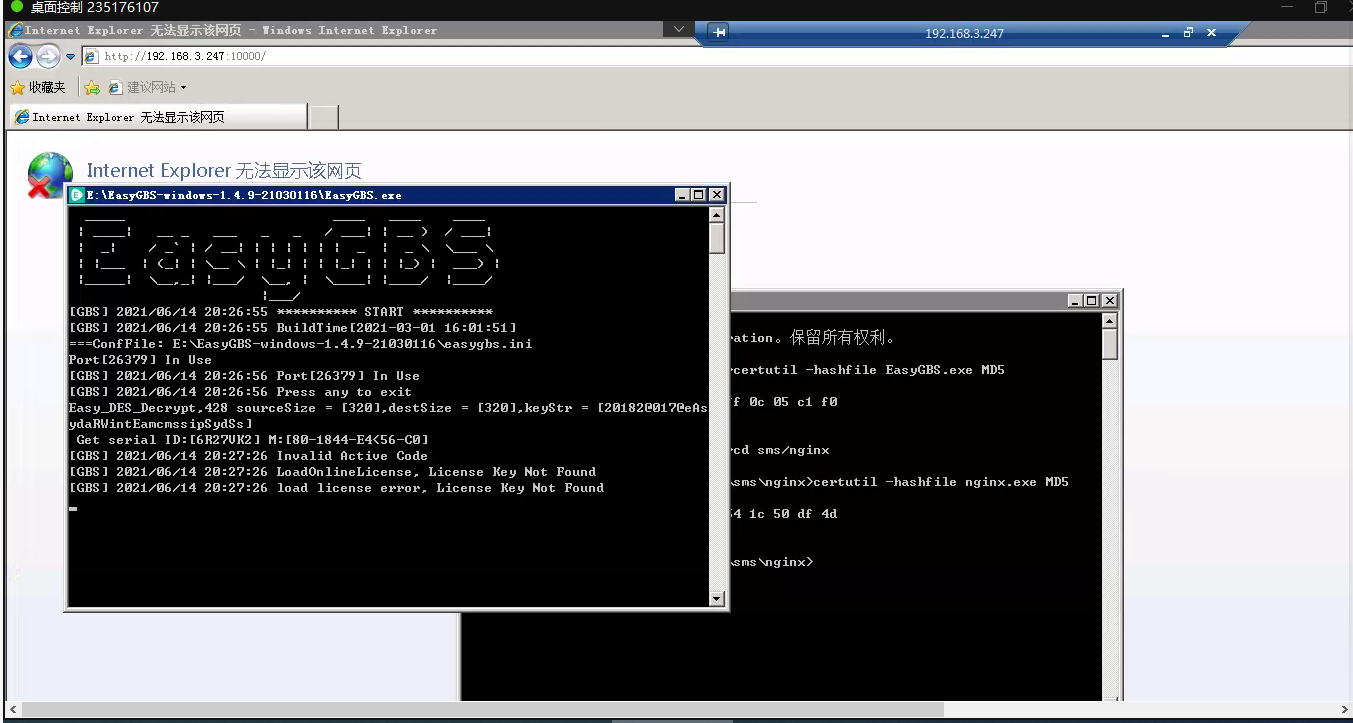Viewport: 1353px width, 723px height.
Task: Click the Internet Explorer title bar logo
Action: coord(16,30)
